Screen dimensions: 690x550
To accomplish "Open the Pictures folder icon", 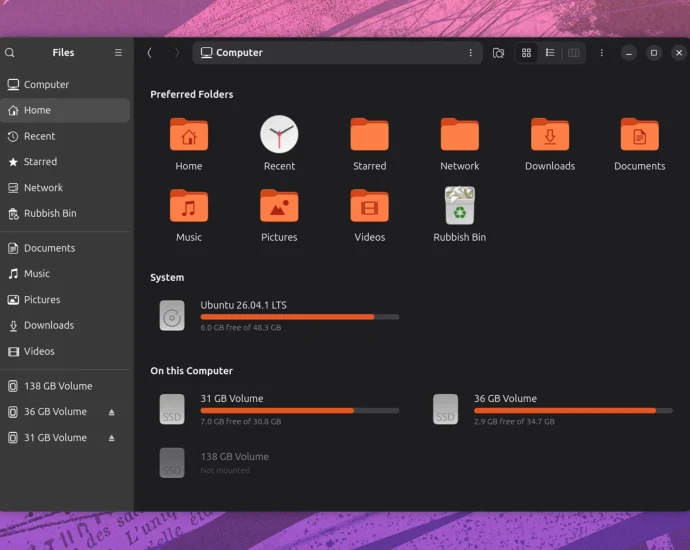I will tap(279, 205).
